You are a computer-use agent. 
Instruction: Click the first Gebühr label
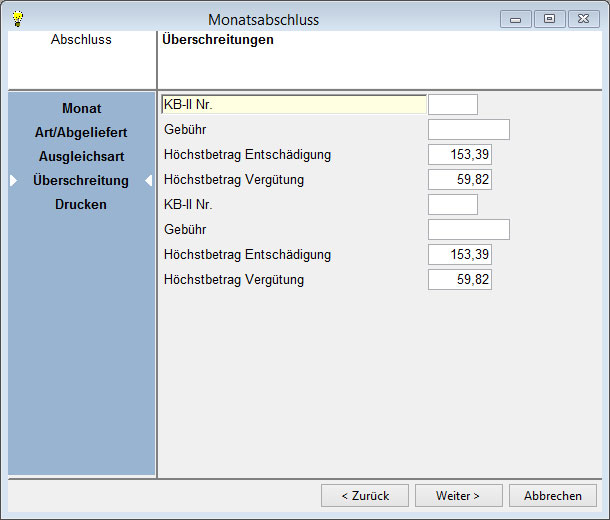coord(185,130)
